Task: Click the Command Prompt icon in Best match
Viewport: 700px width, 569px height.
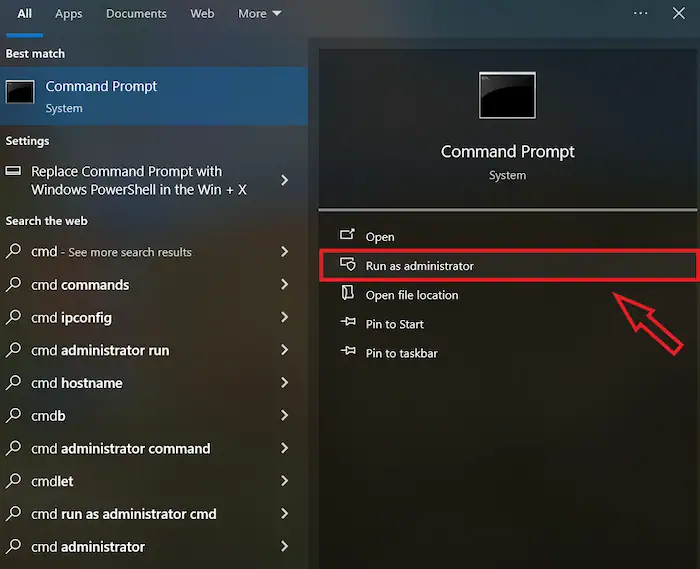Action: (x=20, y=93)
